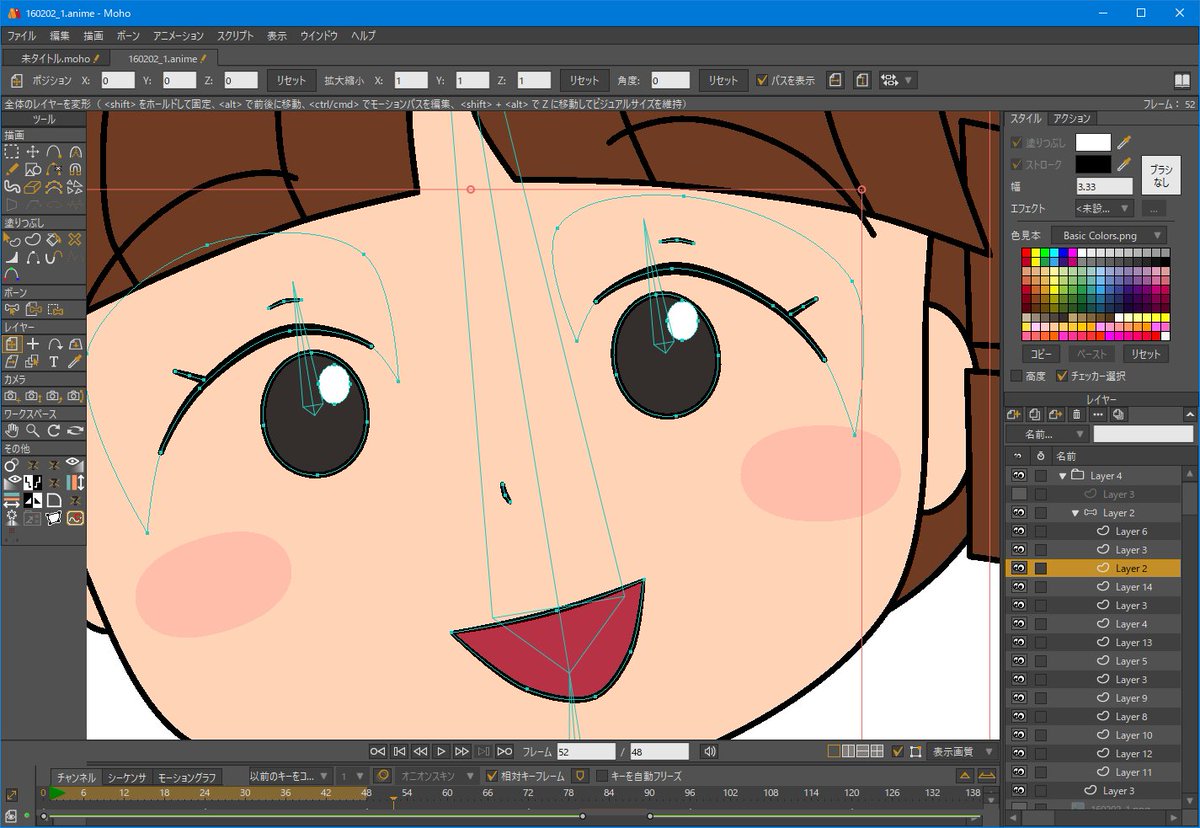Choose the Set Origin tool
Image resolution: width=1200 pixels, height=828 pixels.
(x=33, y=344)
